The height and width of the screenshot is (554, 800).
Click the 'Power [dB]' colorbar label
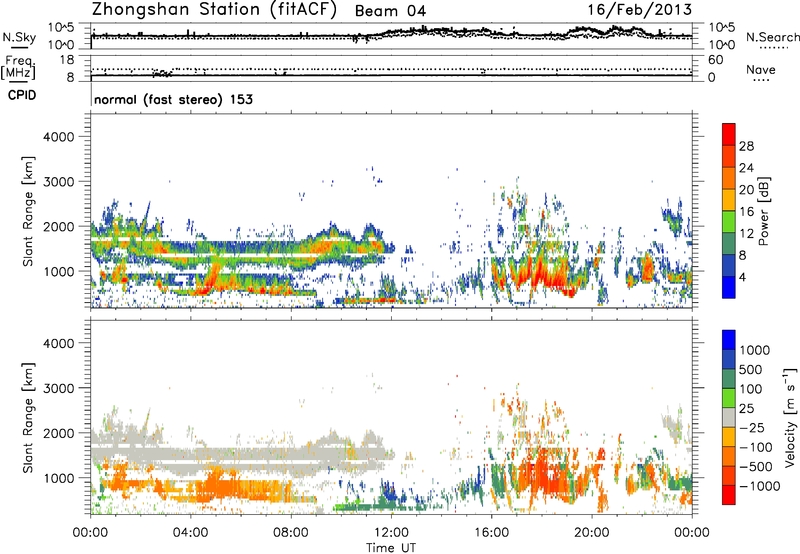tap(764, 211)
